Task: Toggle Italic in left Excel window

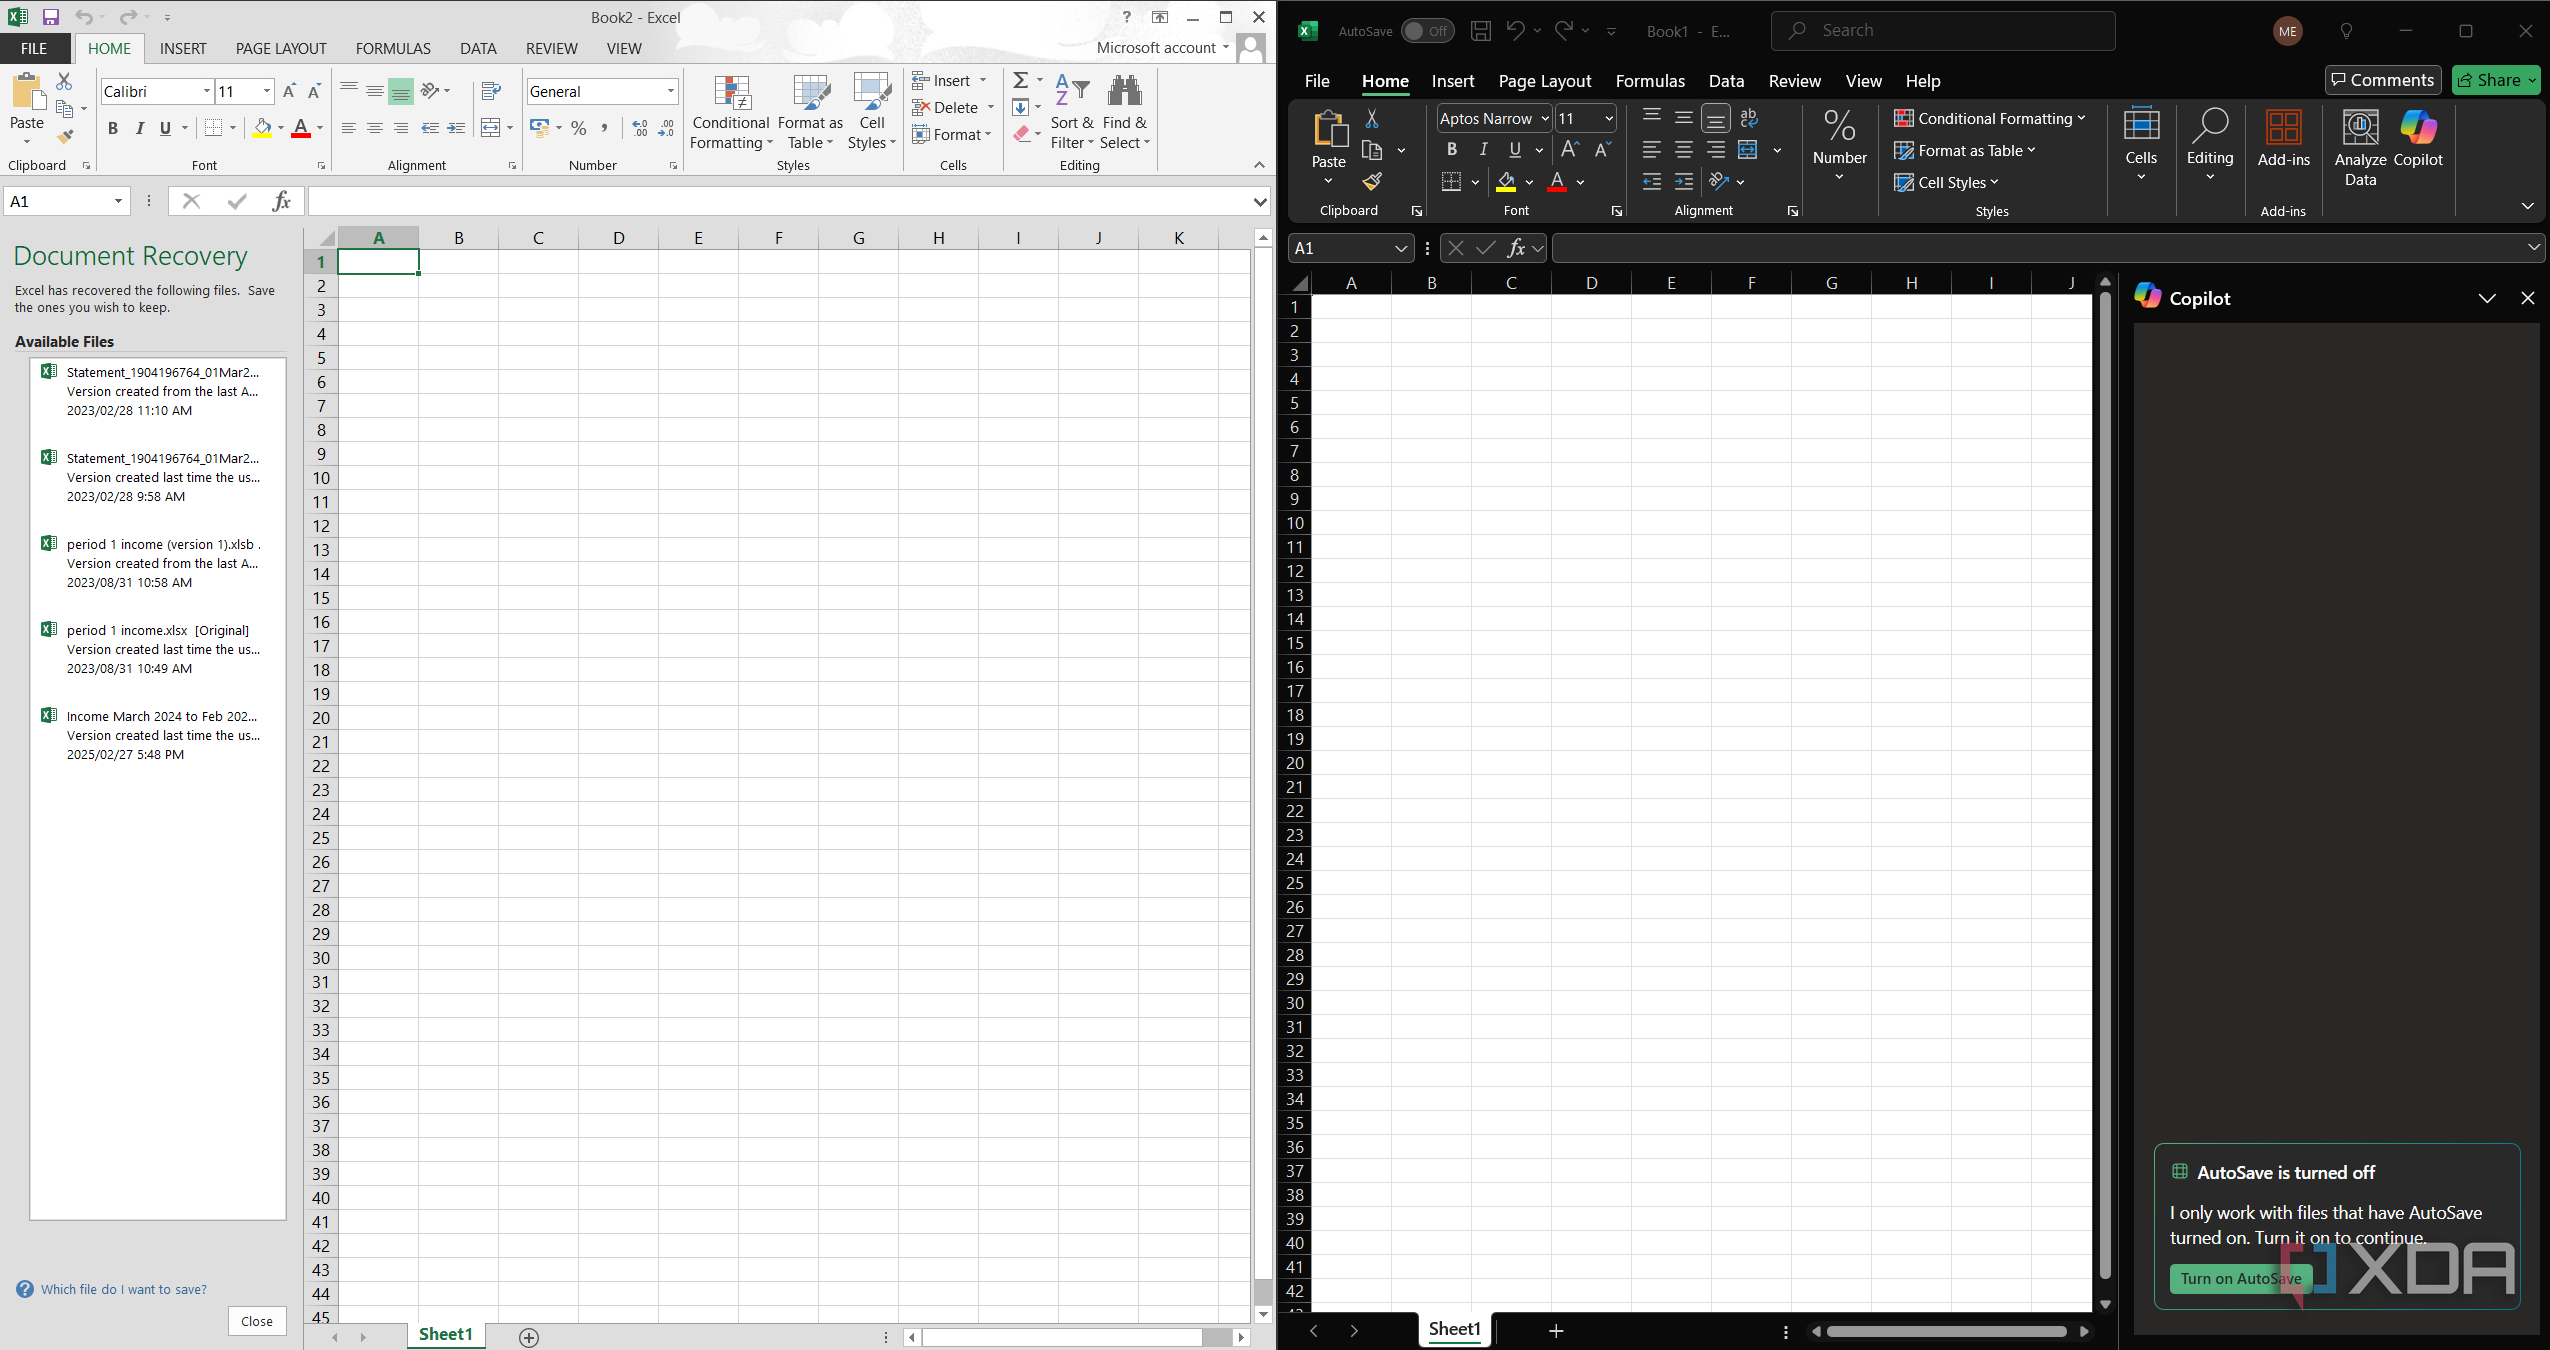Action: pos(140,128)
